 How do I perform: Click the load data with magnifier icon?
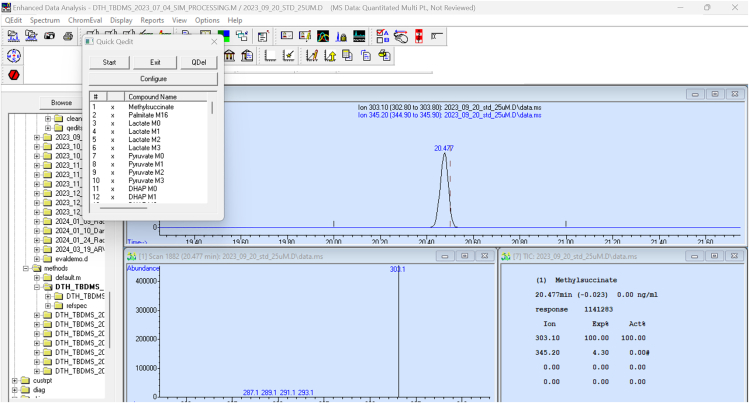tap(32, 36)
